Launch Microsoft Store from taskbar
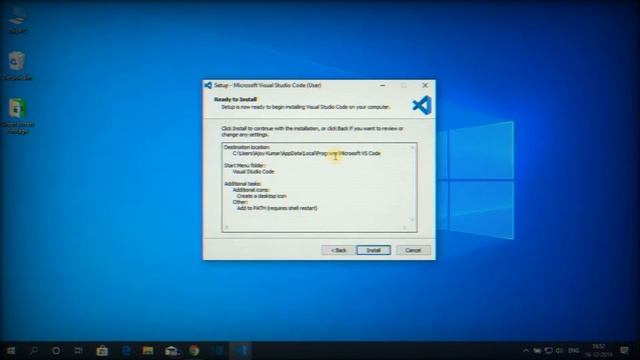The image size is (640, 360). [102, 351]
